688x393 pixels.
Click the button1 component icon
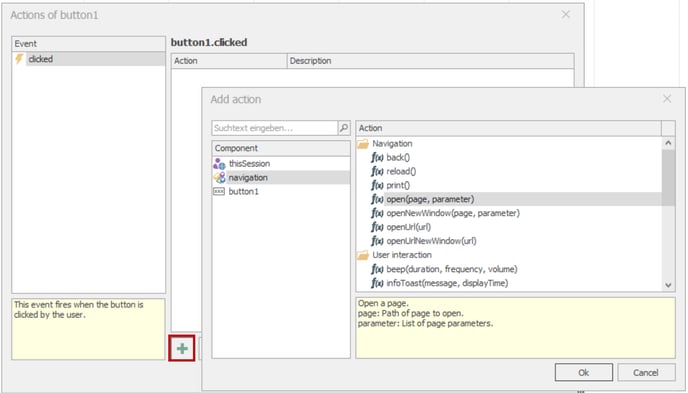coord(219,192)
